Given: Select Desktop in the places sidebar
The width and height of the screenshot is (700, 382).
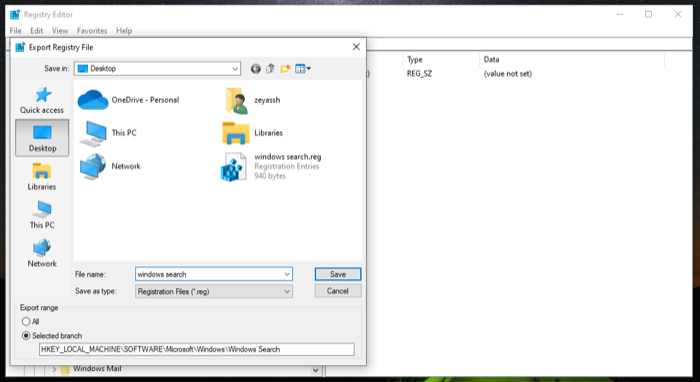Looking at the screenshot, I should [x=42, y=138].
